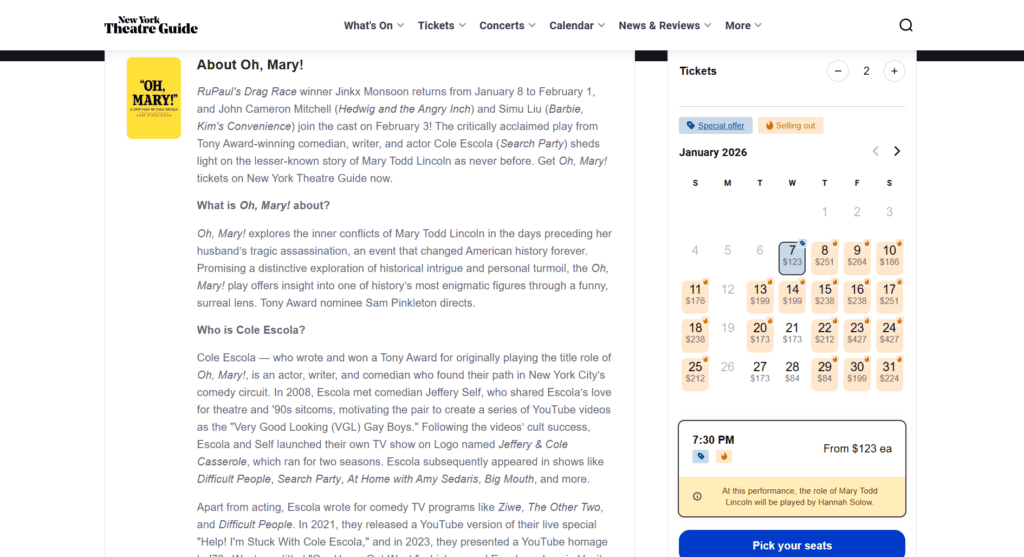Click the About Oh, Mary! heading

pyautogui.click(x=250, y=65)
